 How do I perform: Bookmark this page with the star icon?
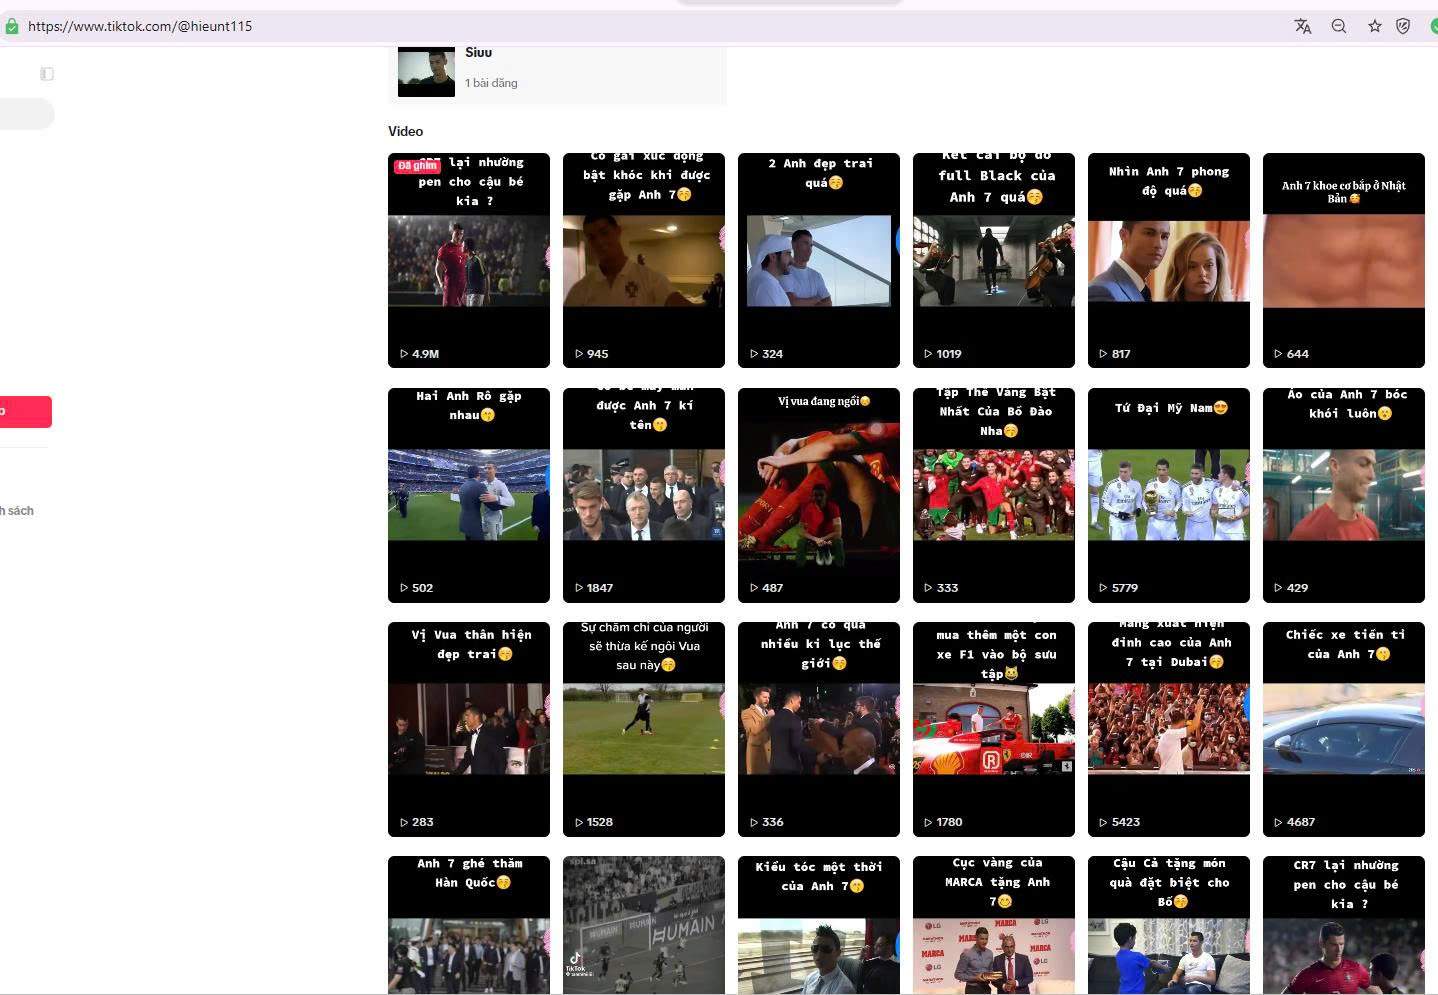click(x=1375, y=26)
